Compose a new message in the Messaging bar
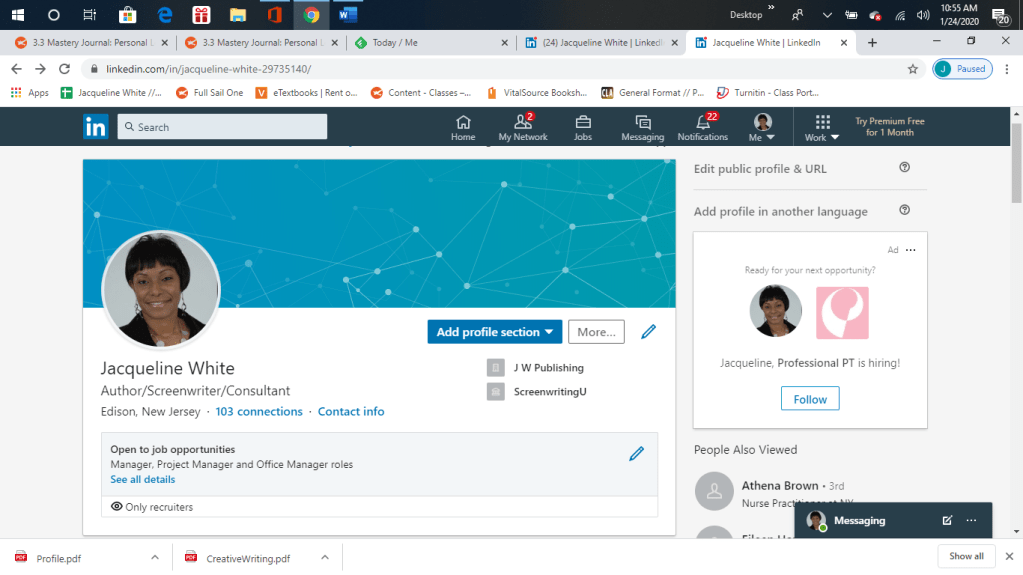Viewport: 1023px width, 575px height. [x=947, y=521]
